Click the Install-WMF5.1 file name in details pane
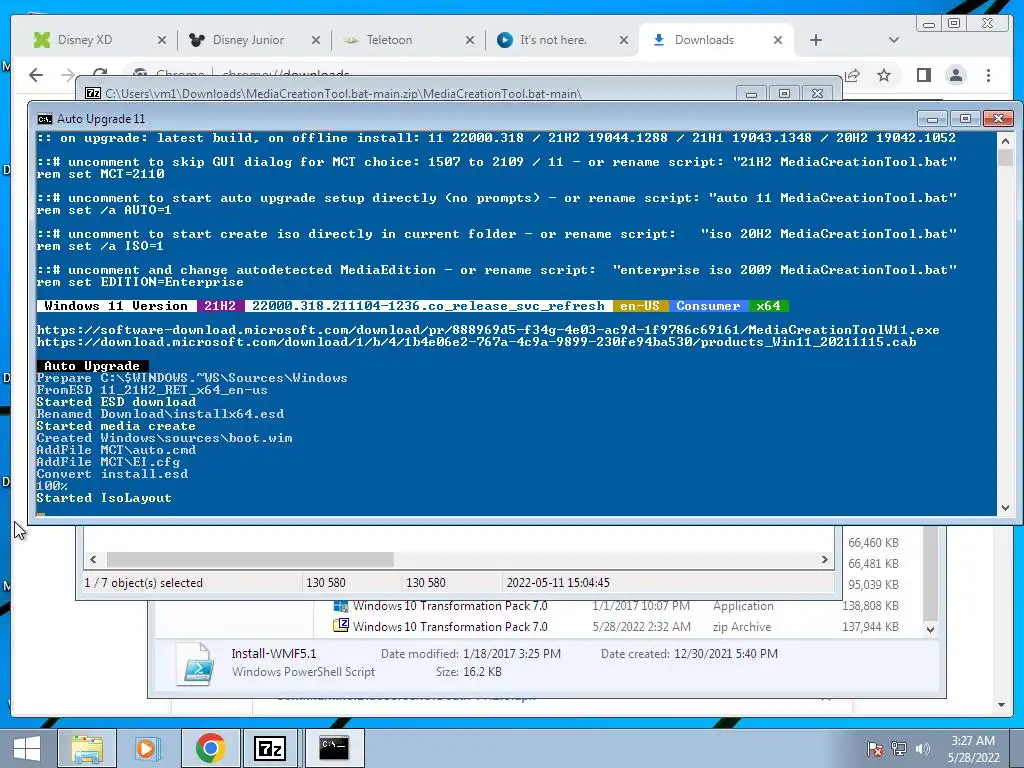Image resolution: width=1024 pixels, height=768 pixels. click(274, 653)
